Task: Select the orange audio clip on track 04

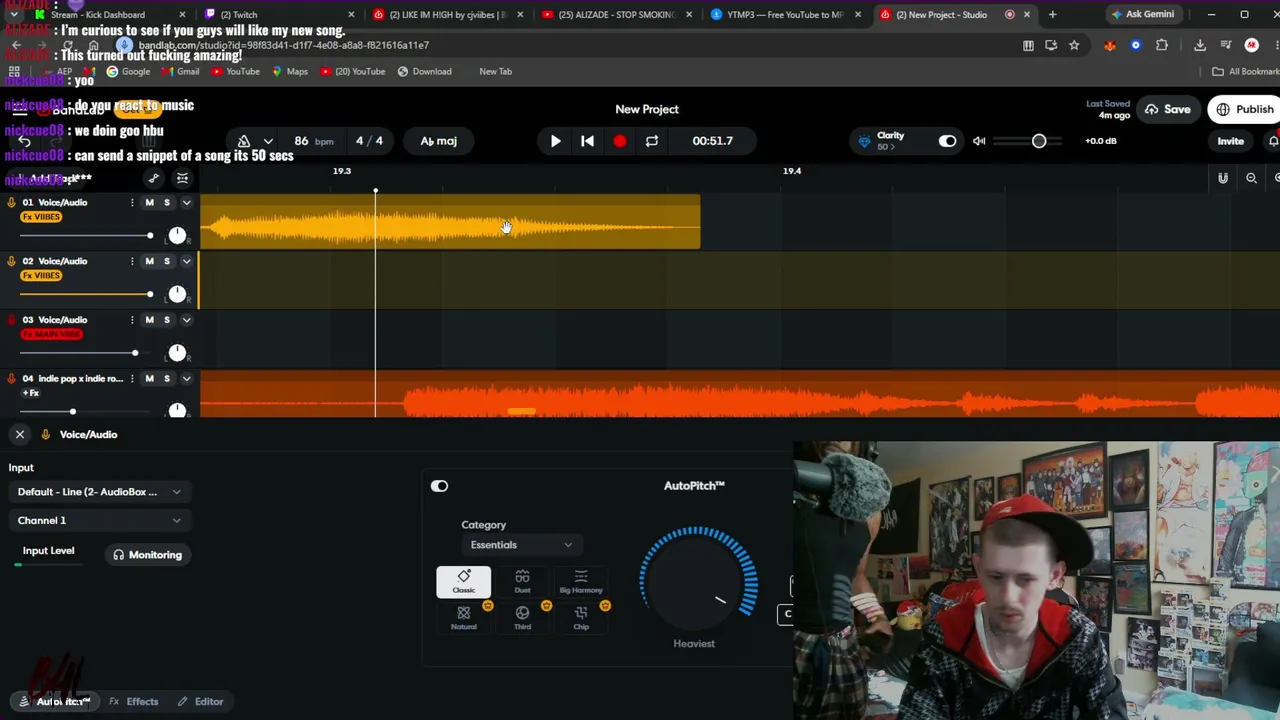Action: click(740, 394)
